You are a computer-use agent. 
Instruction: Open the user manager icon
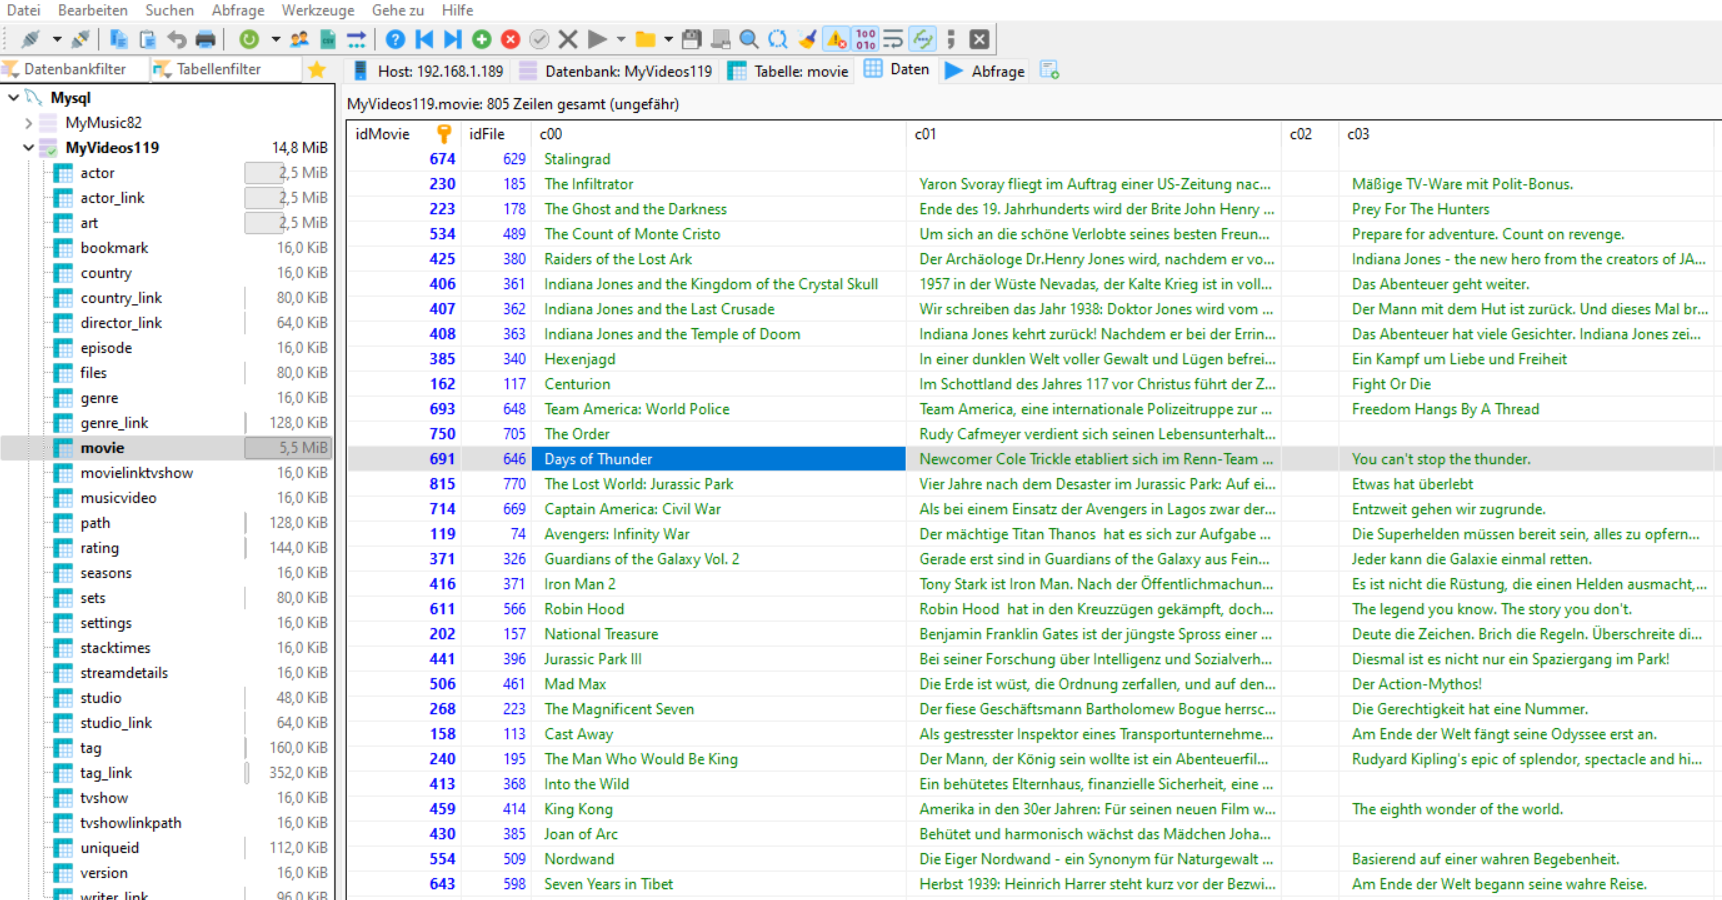[299, 39]
